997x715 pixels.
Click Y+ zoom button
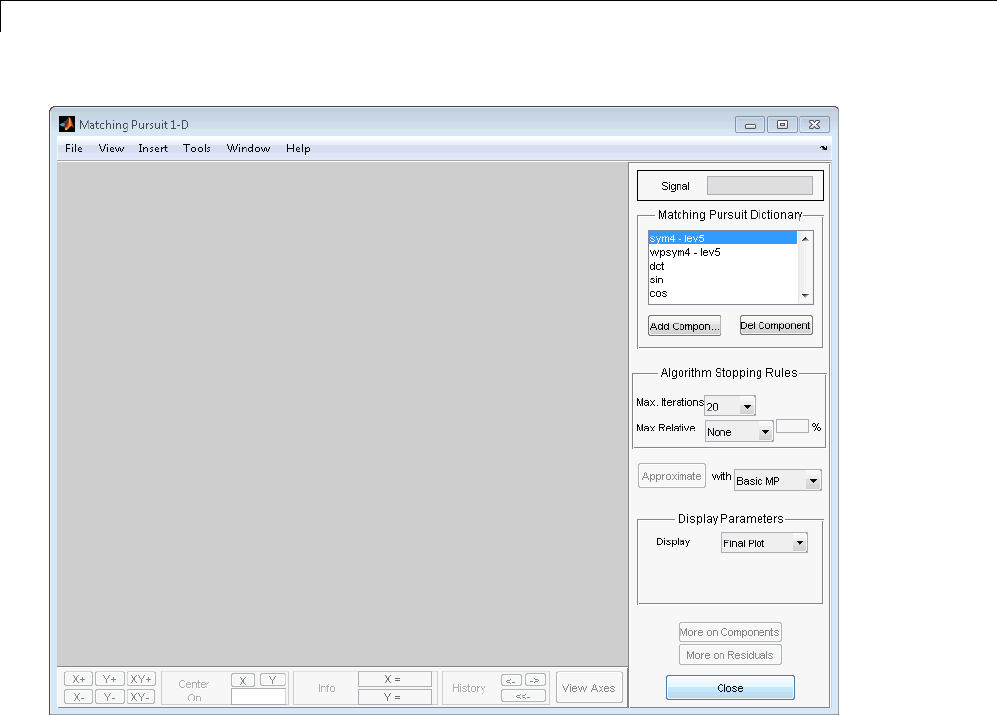(109, 679)
